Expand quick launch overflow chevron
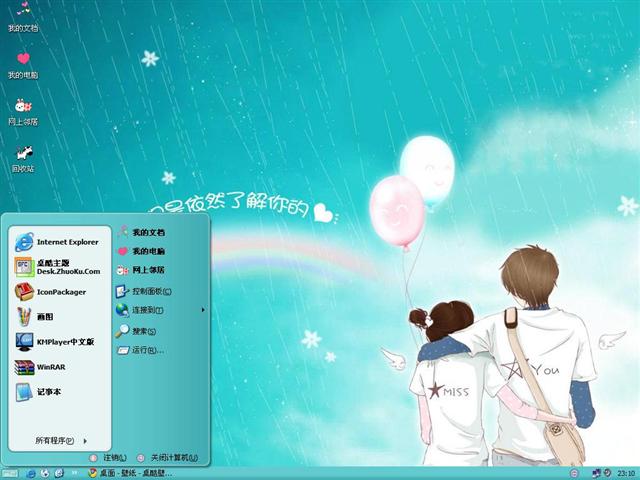Image resolution: width=640 pixels, height=480 pixels. [x=75, y=473]
